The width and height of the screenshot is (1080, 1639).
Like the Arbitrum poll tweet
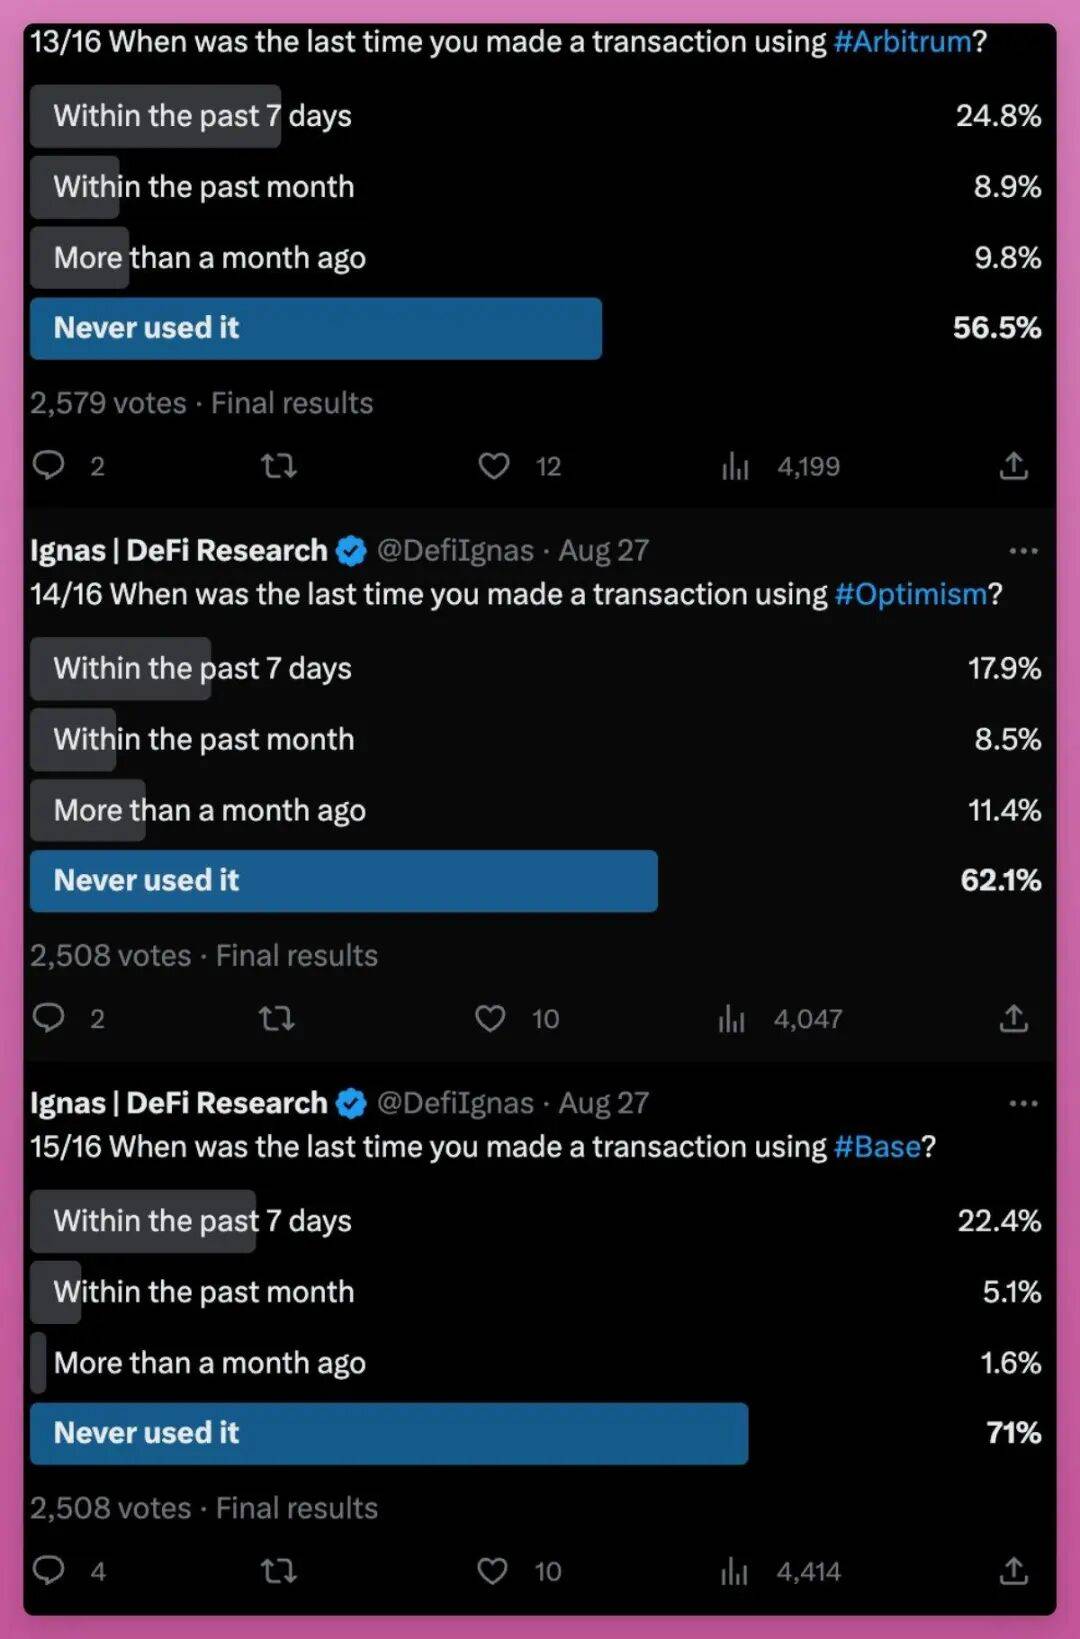(493, 466)
